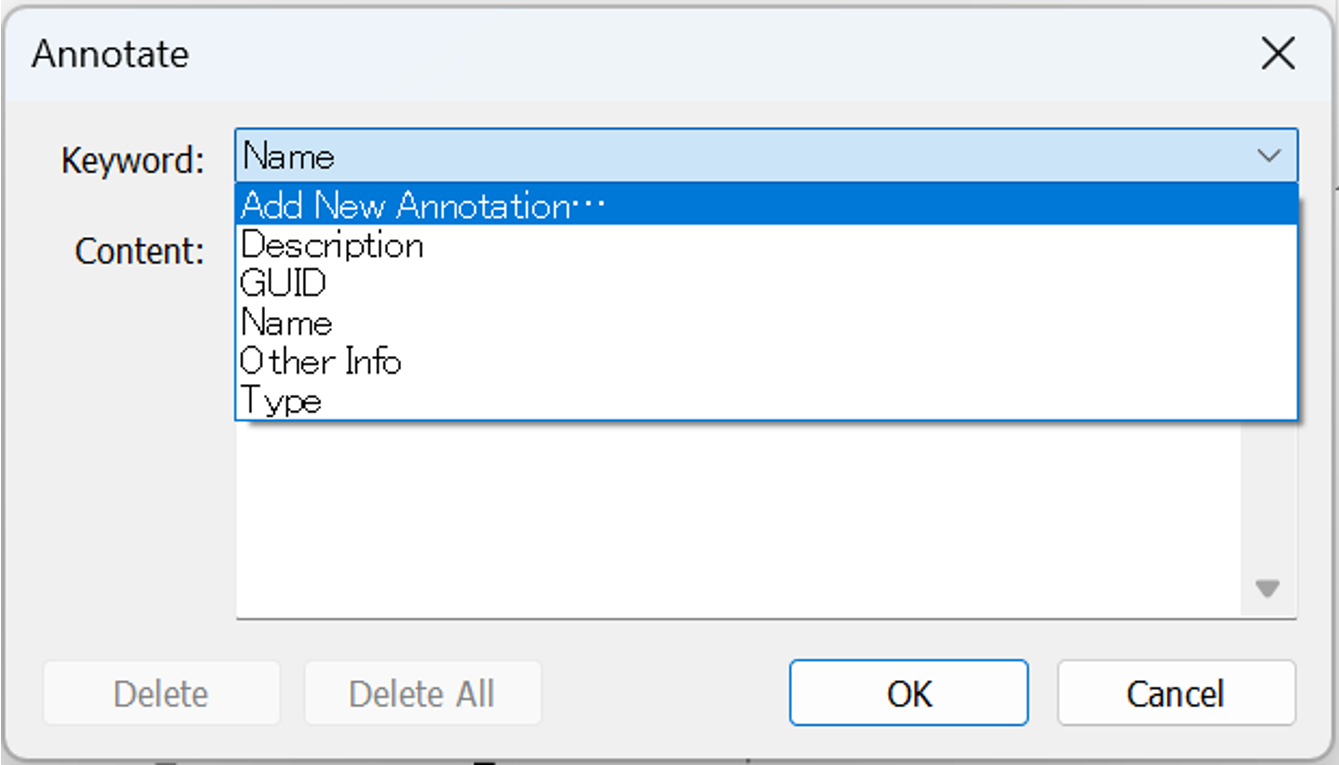The image size is (1339, 765).
Task: Select Description in the keyword list
Action: point(332,245)
